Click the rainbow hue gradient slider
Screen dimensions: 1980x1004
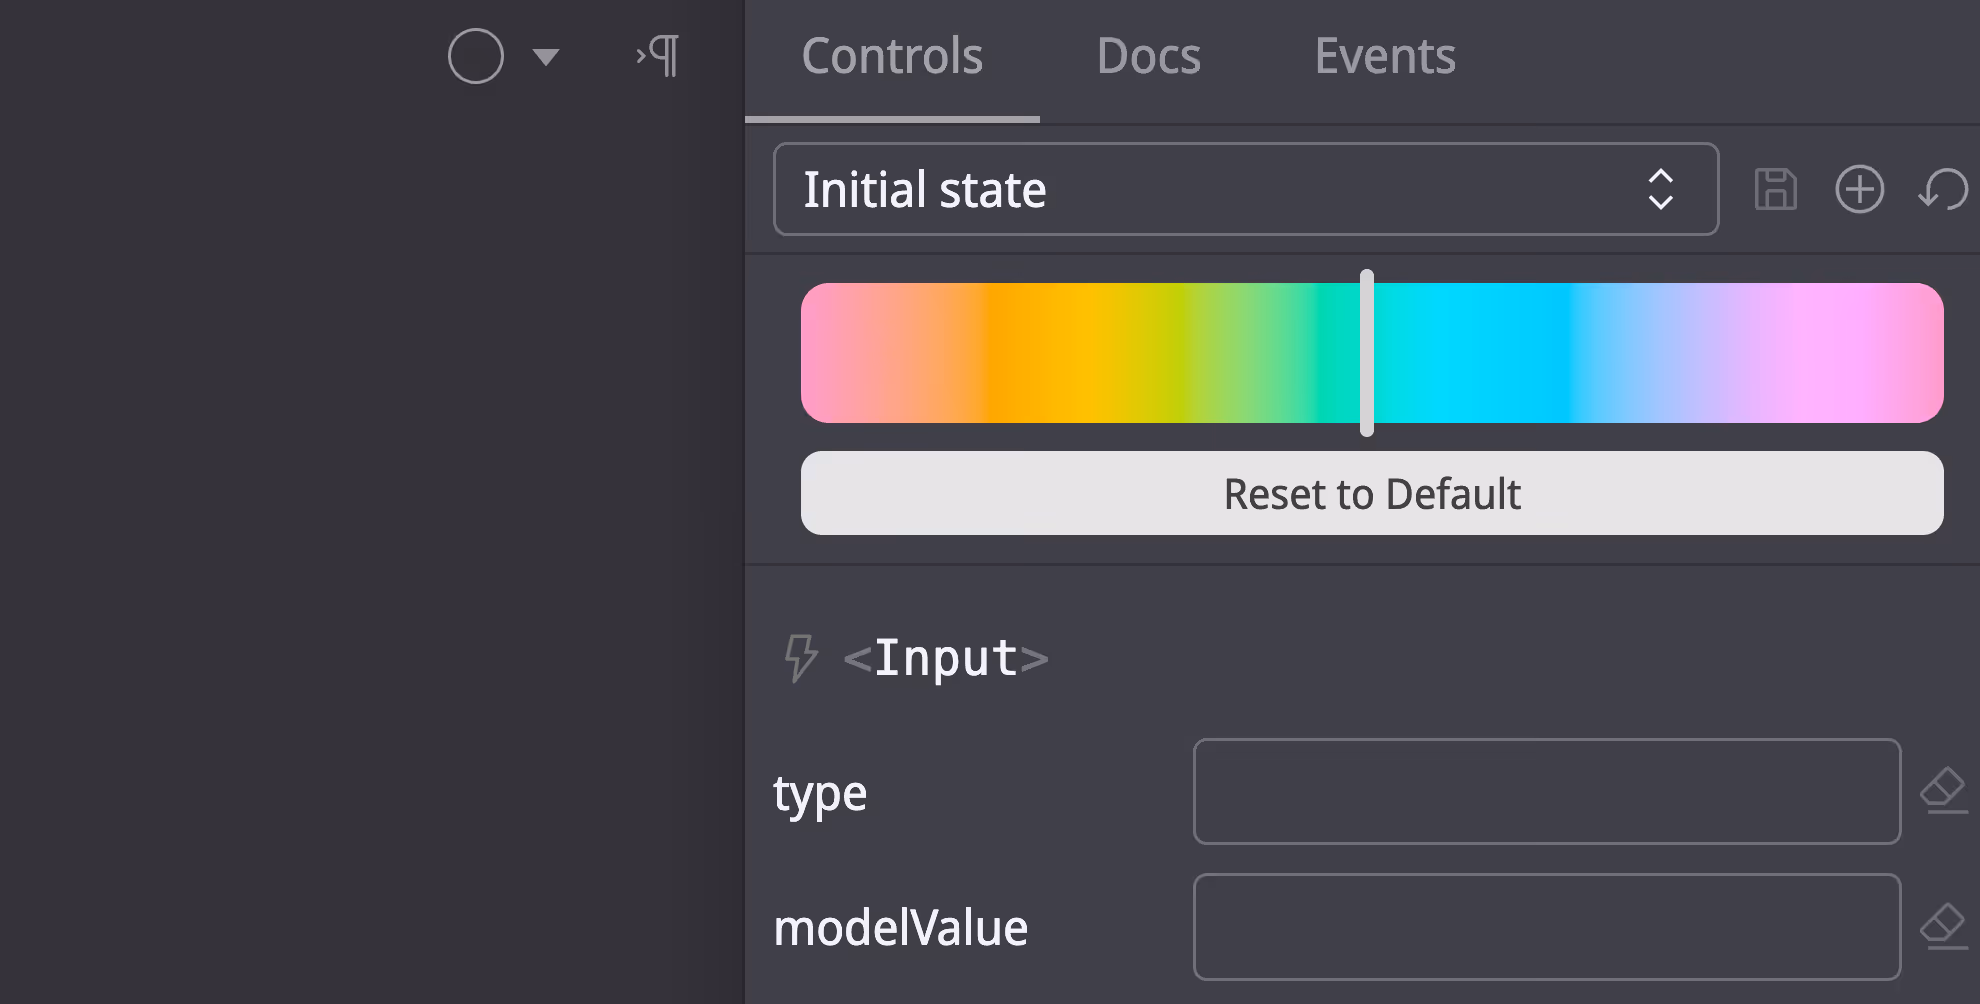pos(1100,352)
